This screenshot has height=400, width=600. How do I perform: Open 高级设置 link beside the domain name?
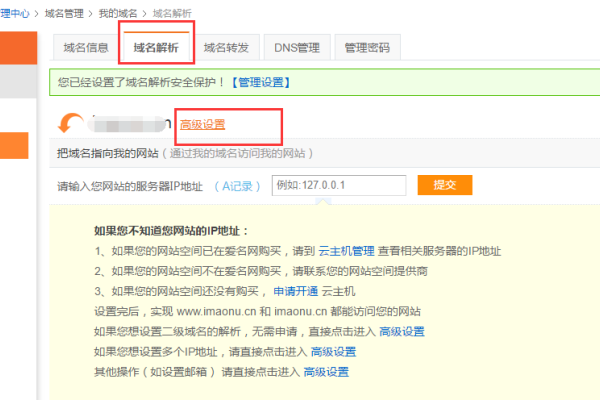coord(203,124)
